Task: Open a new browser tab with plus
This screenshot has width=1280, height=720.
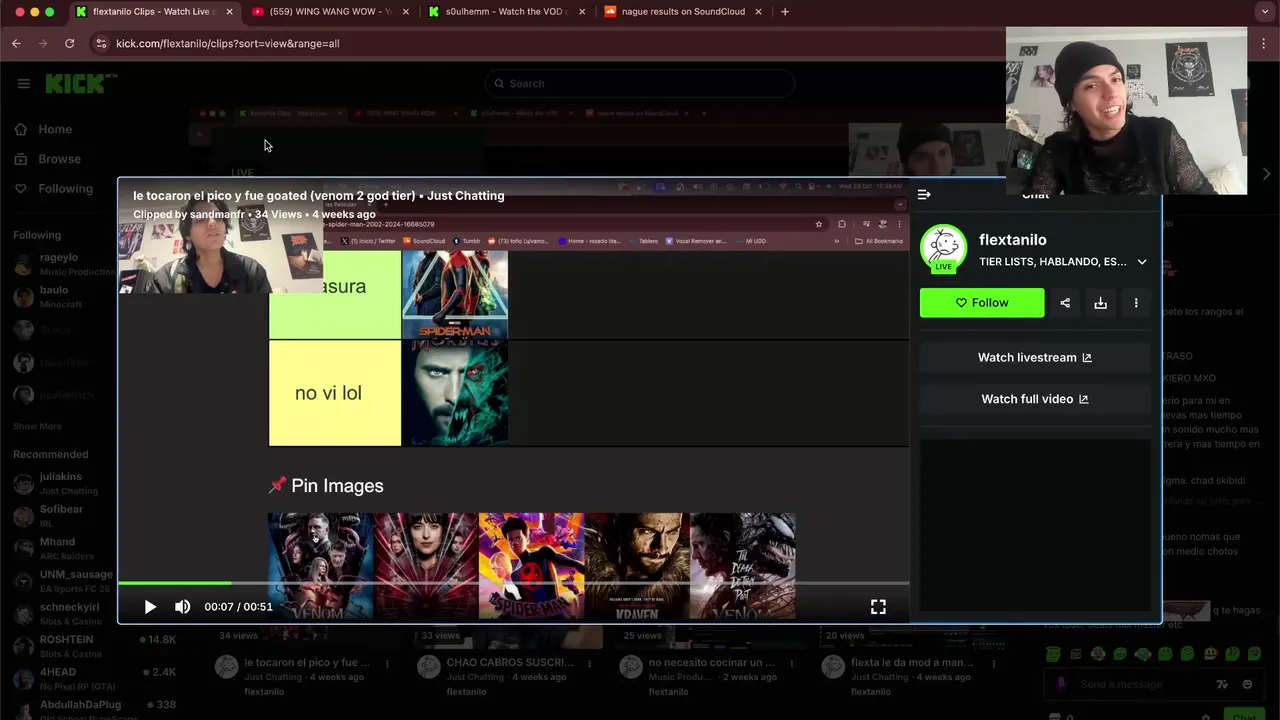Action: 785,12
